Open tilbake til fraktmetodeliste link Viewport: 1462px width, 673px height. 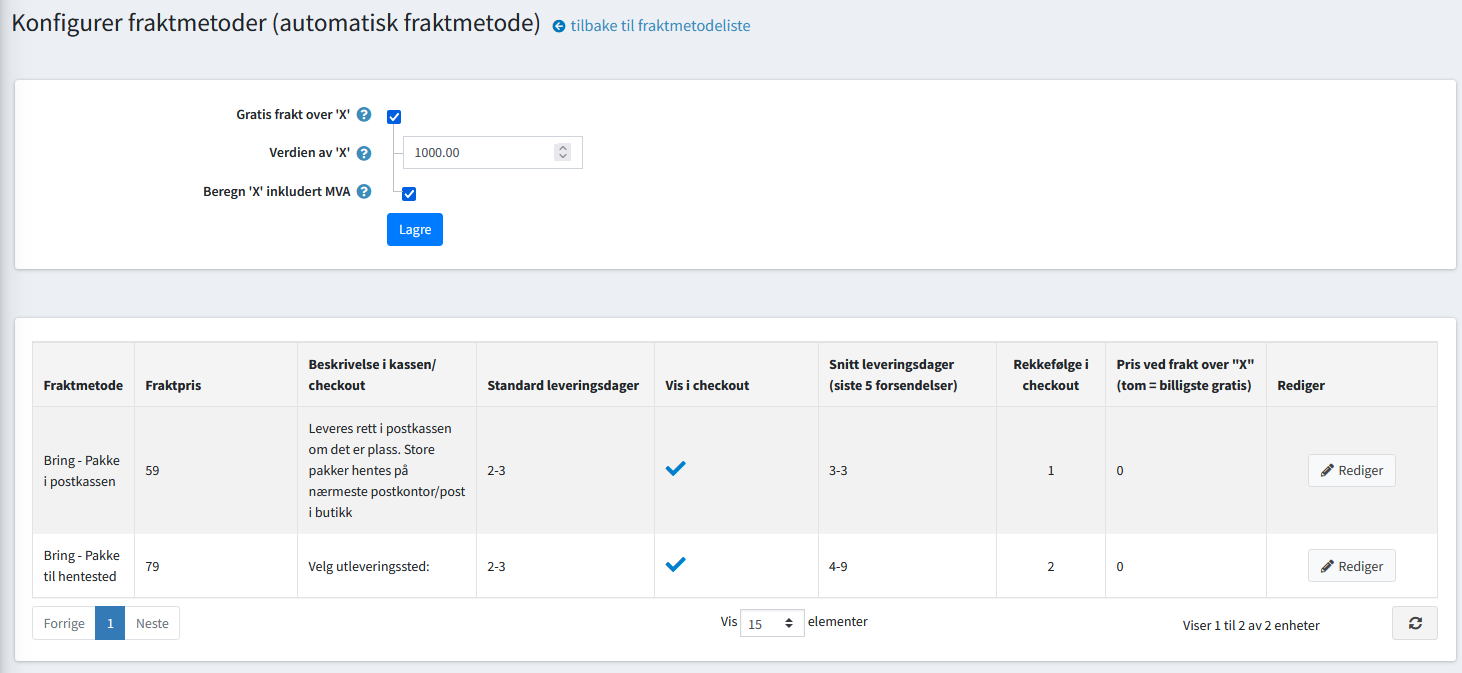click(x=660, y=26)
